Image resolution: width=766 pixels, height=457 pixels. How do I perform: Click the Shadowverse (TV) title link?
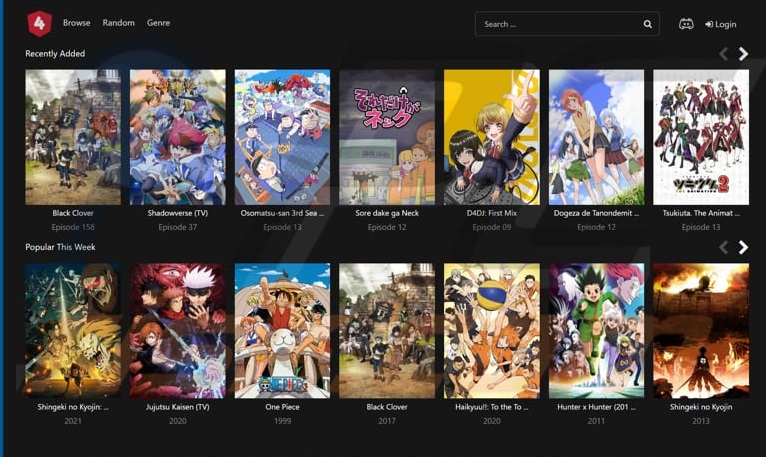click(178, 213)
